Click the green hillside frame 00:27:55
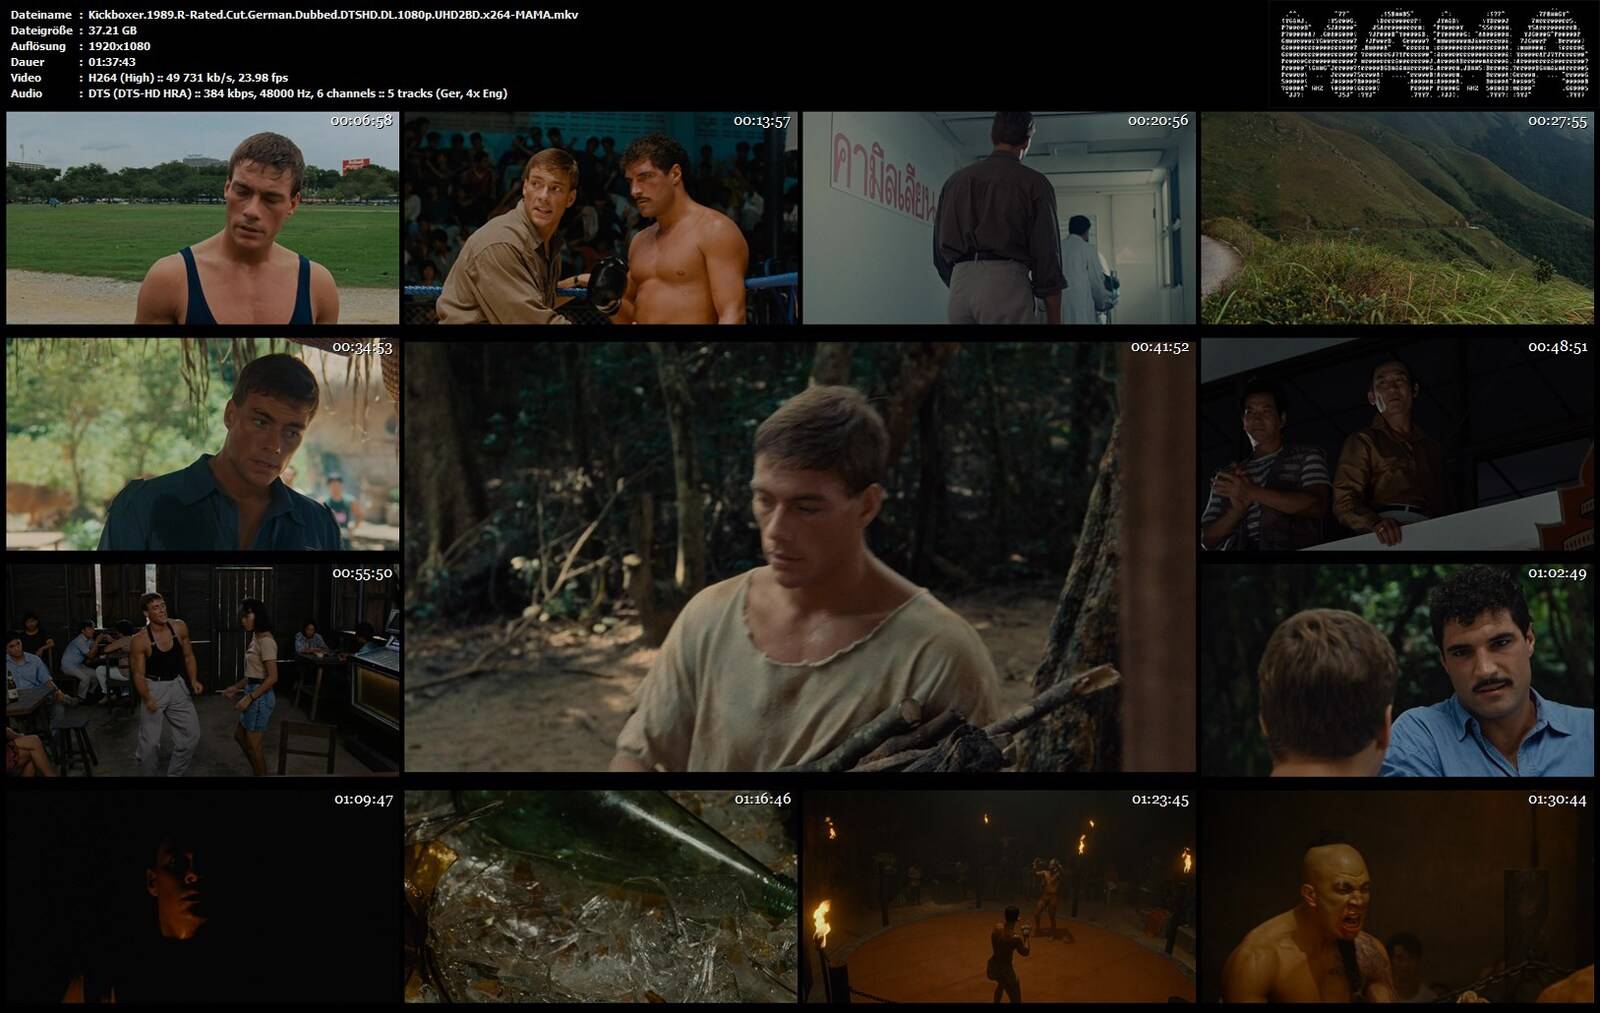The height and width of the screenshot is (1013, 1600). coord(1397,218)
